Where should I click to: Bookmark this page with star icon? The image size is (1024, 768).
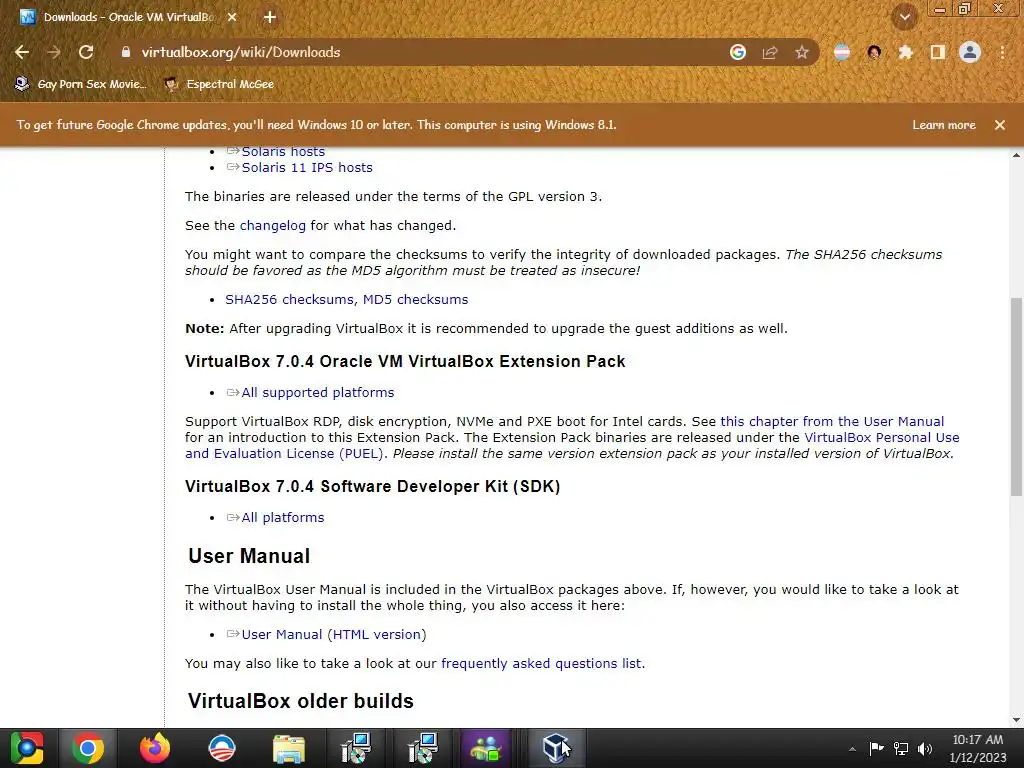(x=802, y=52)
